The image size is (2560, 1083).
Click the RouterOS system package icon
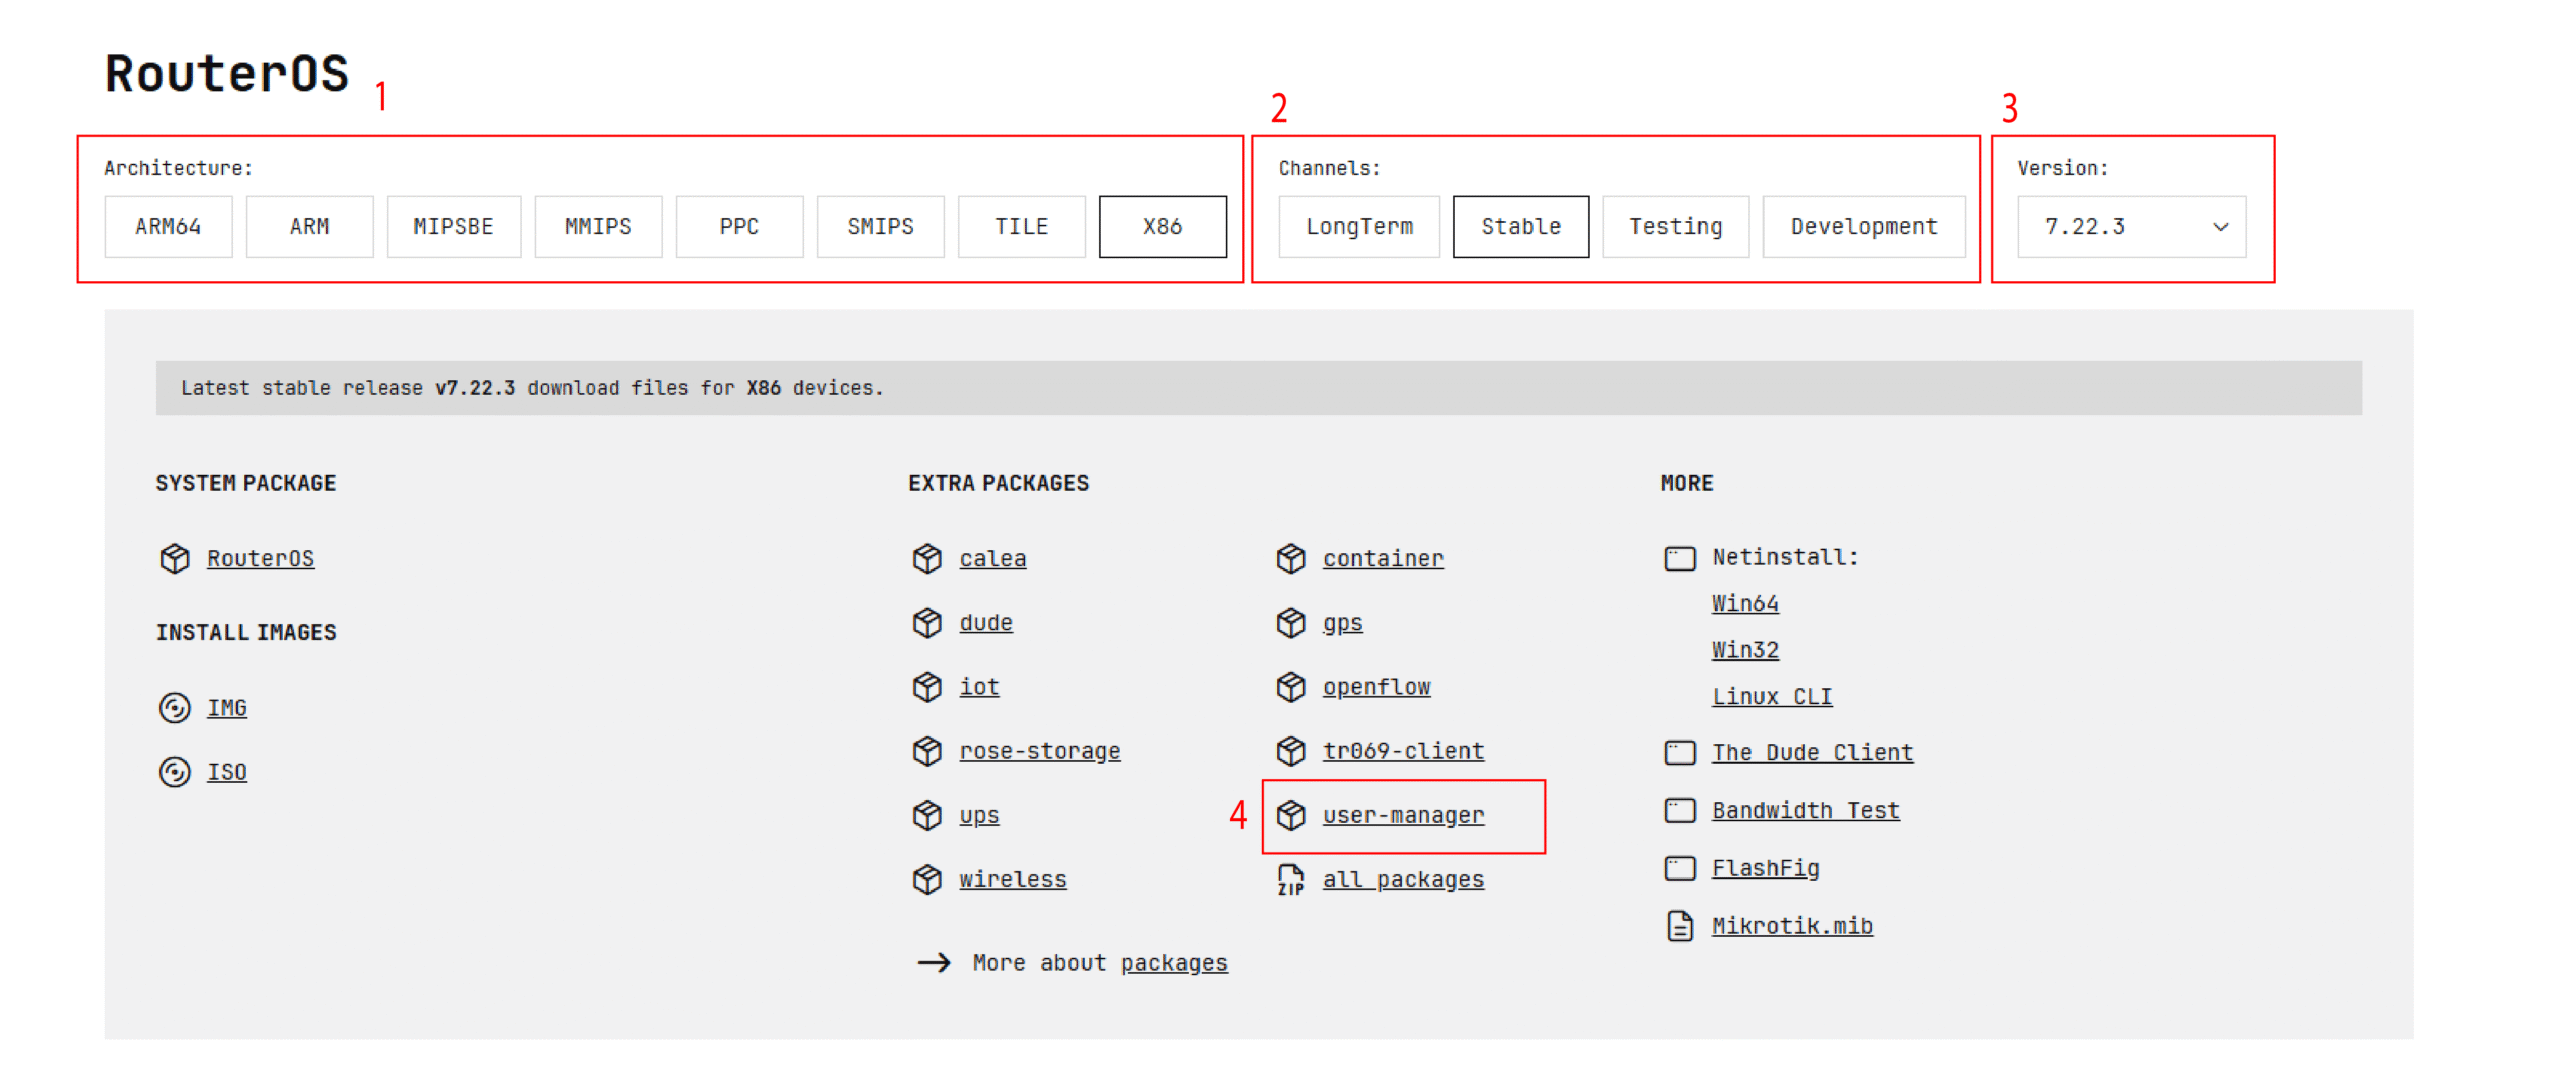click(175, 558)
